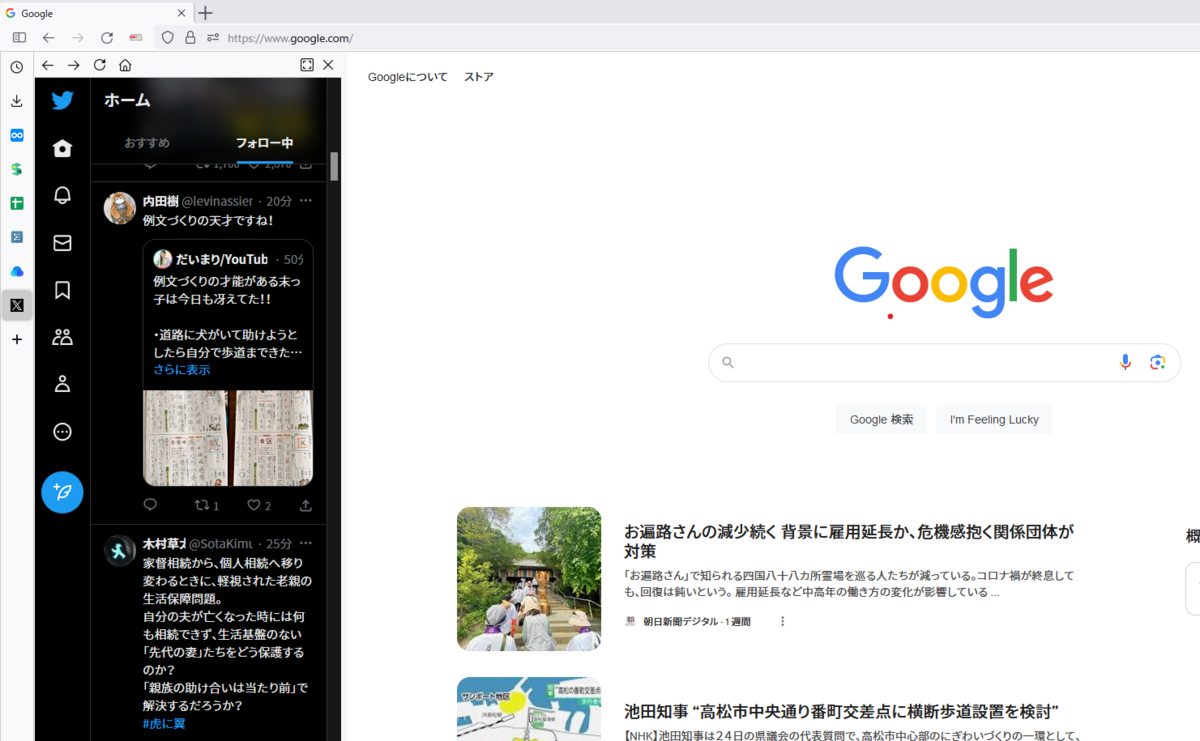Open the Downloads panel in browser sidebar
This screenshot has width=1200, height=741.
(x=17, y=101)
